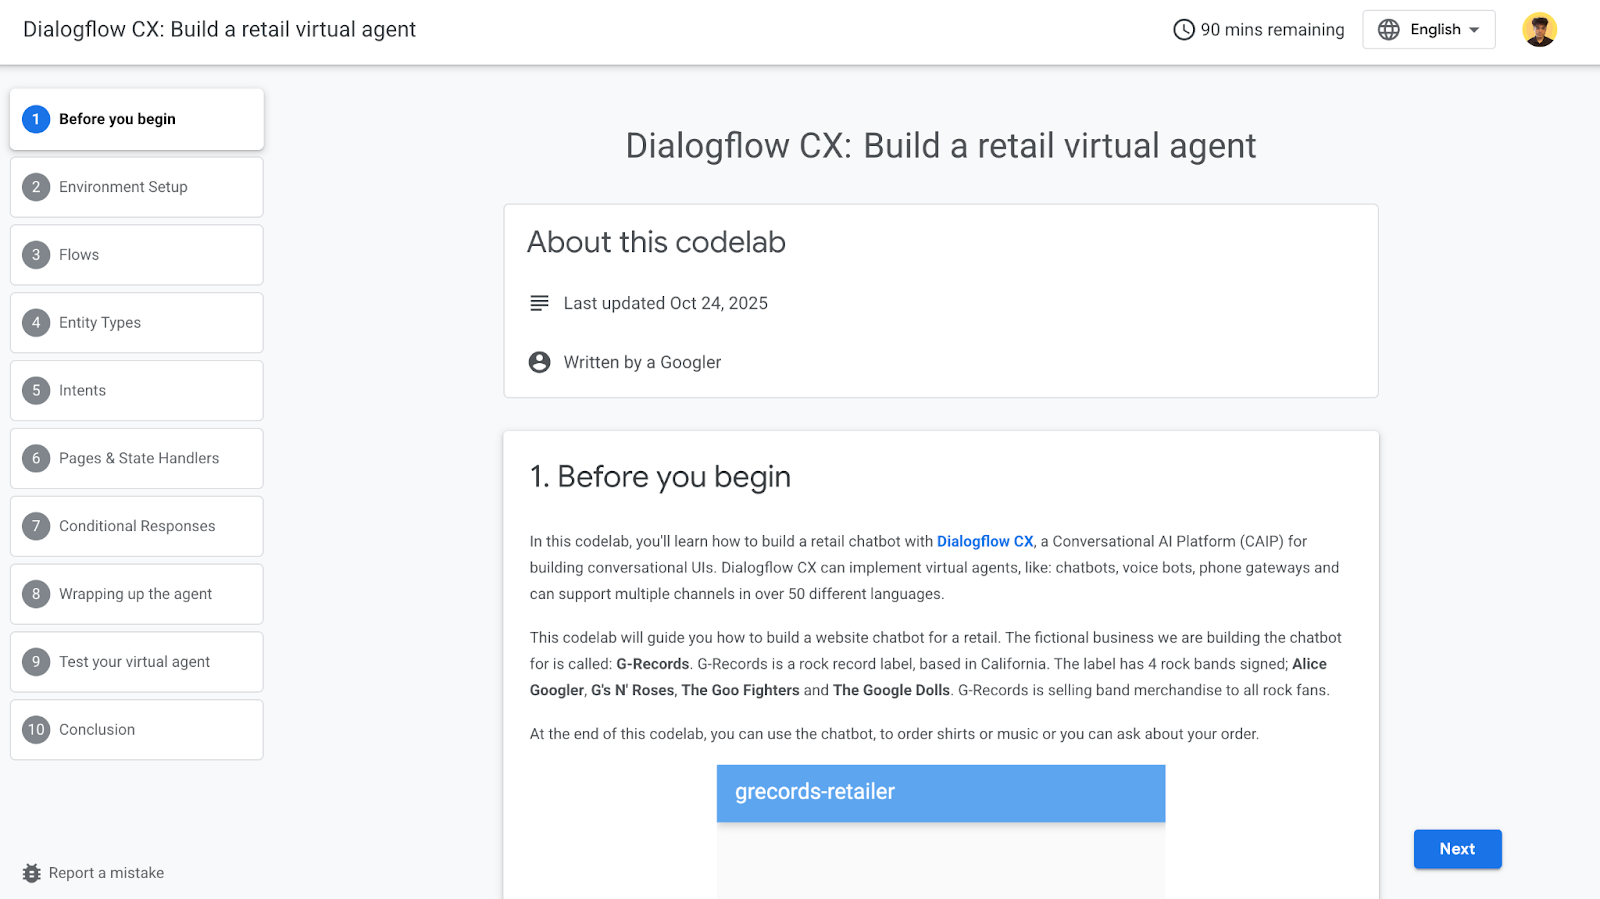Image resolution: width=1600 pixels, height=899 pixels.
Task: Open Test your virtual agent step
Action: (137, 662)
